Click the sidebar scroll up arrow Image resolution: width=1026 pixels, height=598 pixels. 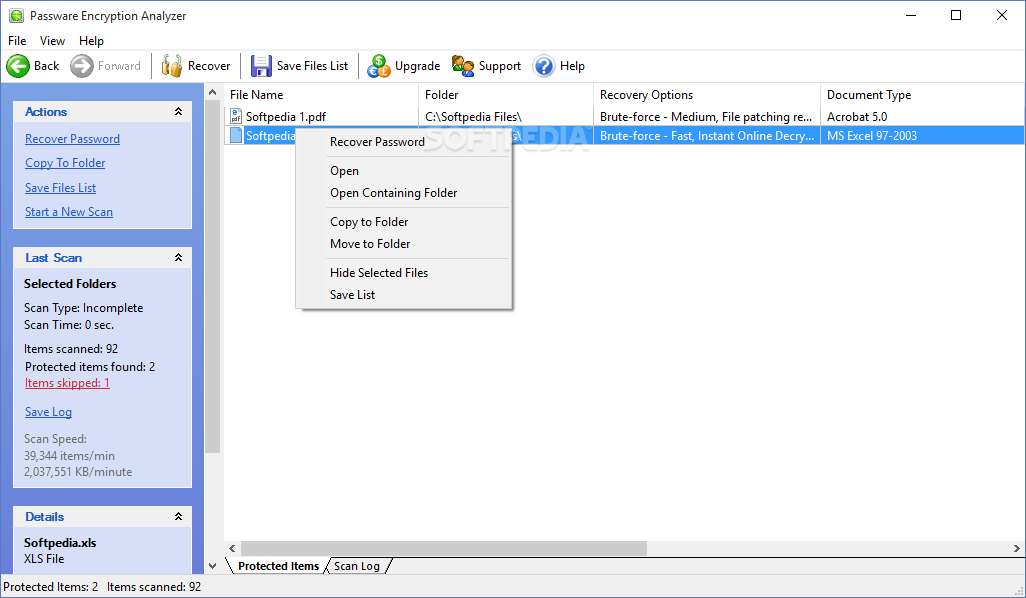[213, 93]
